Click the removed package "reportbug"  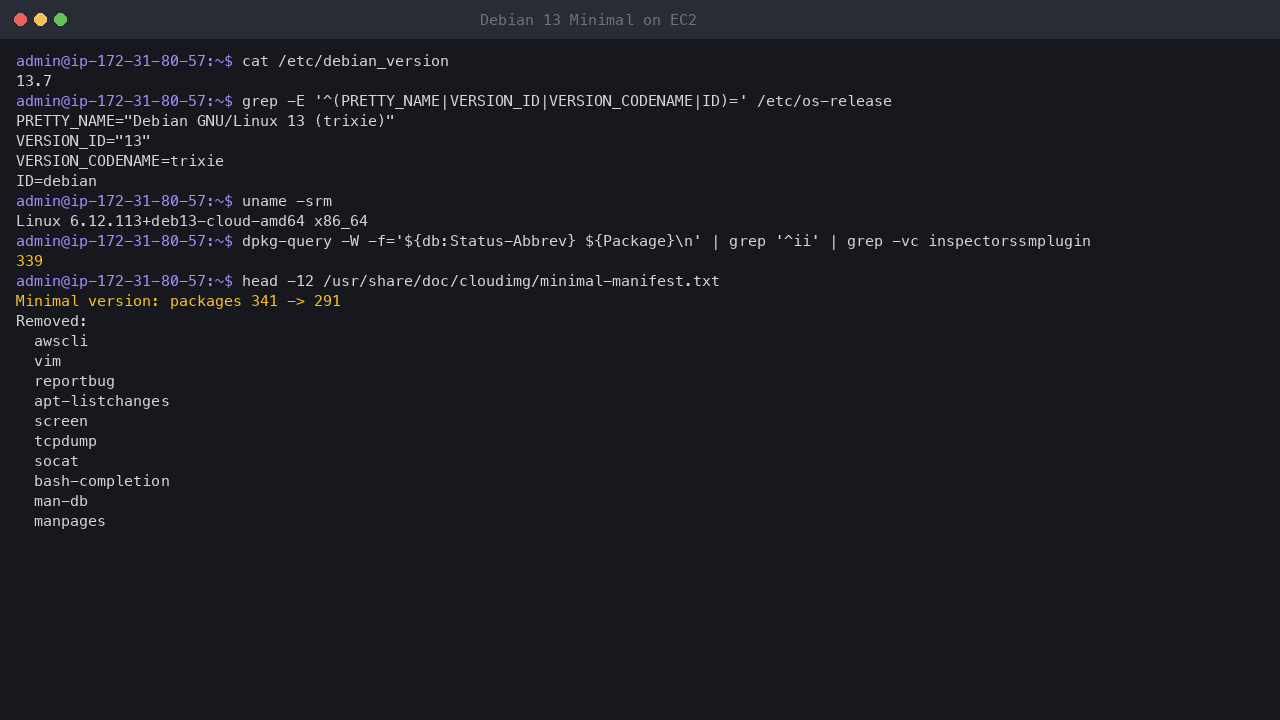[x=74, y=381]
